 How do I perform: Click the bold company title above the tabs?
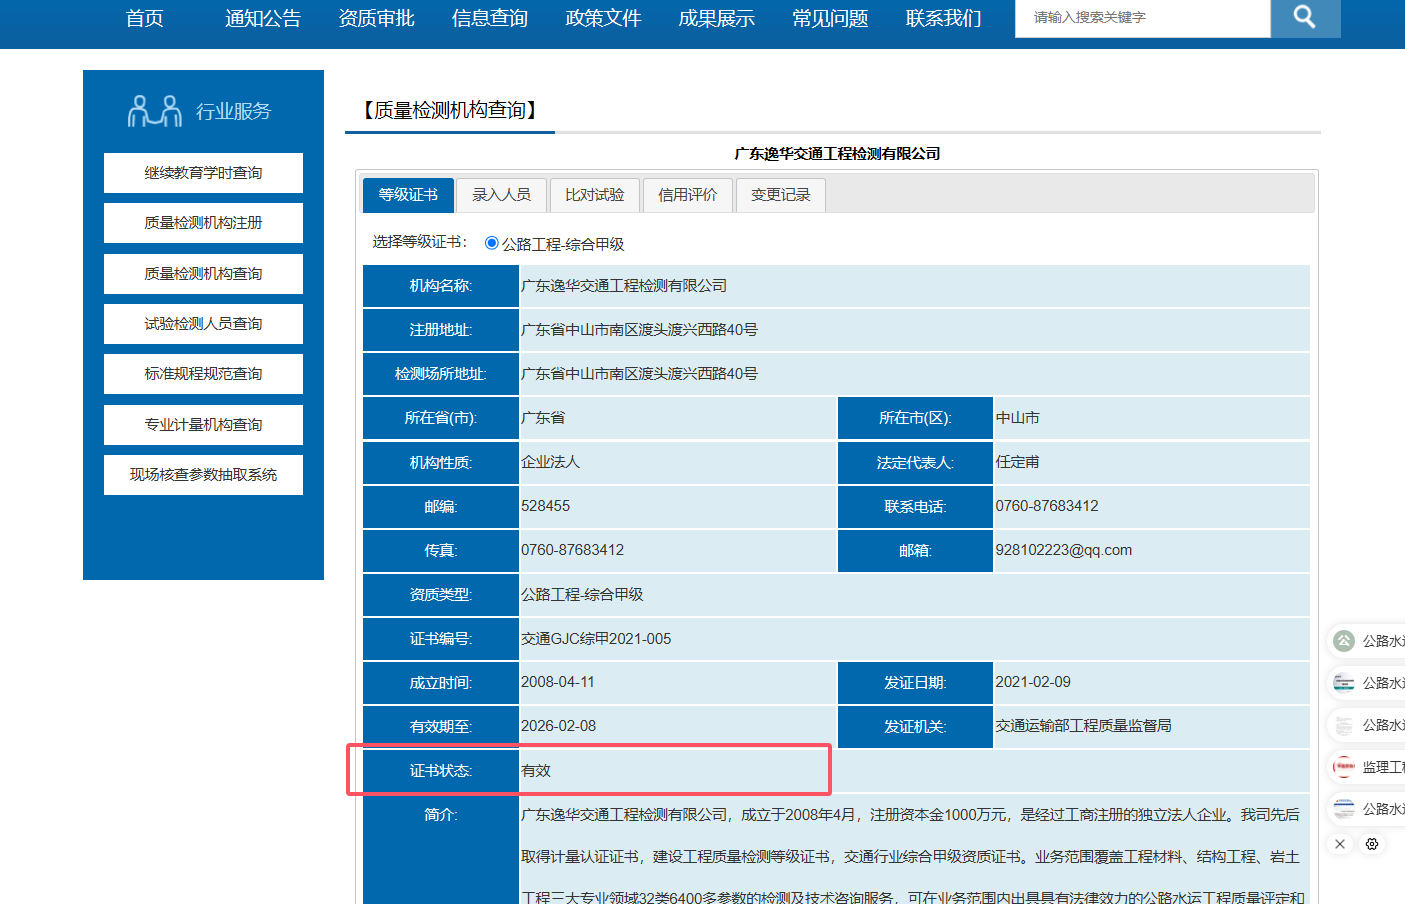[837, 154]
